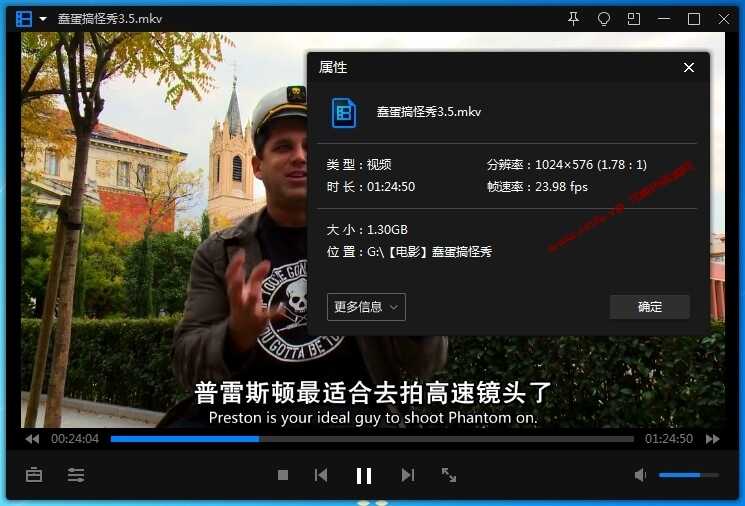Stop playback
This screenshot has height=506, width=745.
coord(283,475)
